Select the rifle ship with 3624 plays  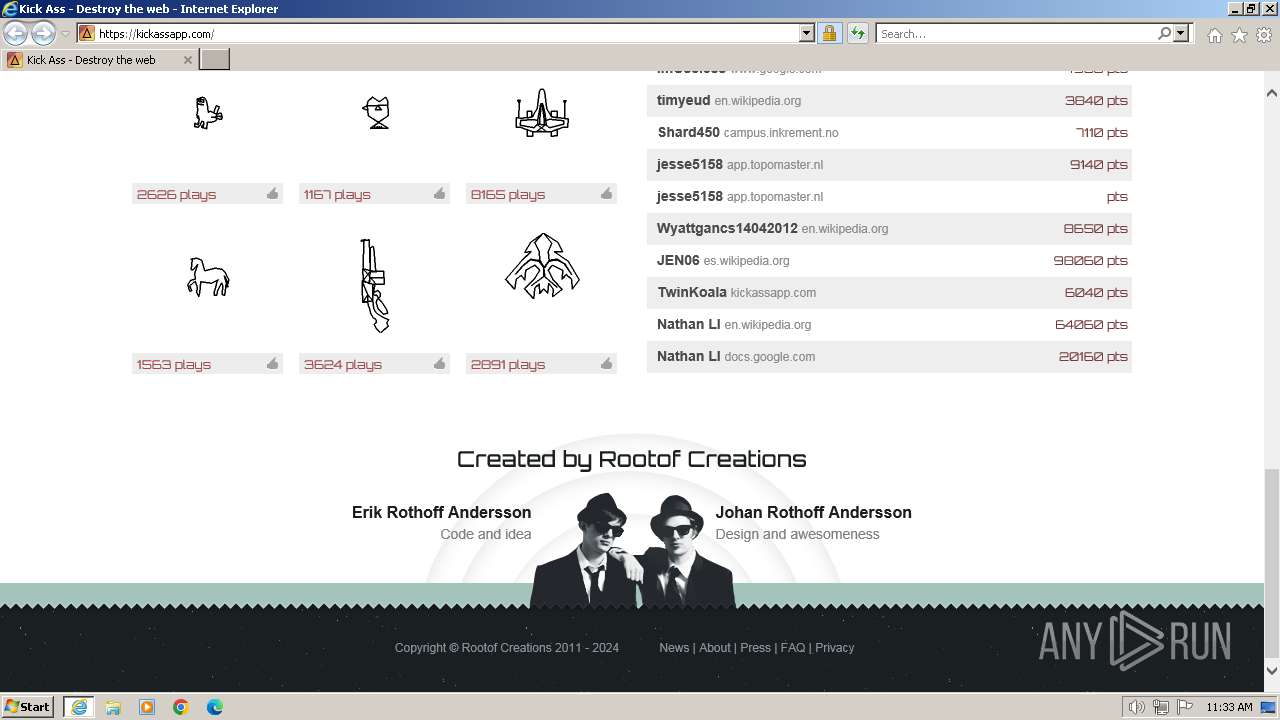[x=374, y=285]
